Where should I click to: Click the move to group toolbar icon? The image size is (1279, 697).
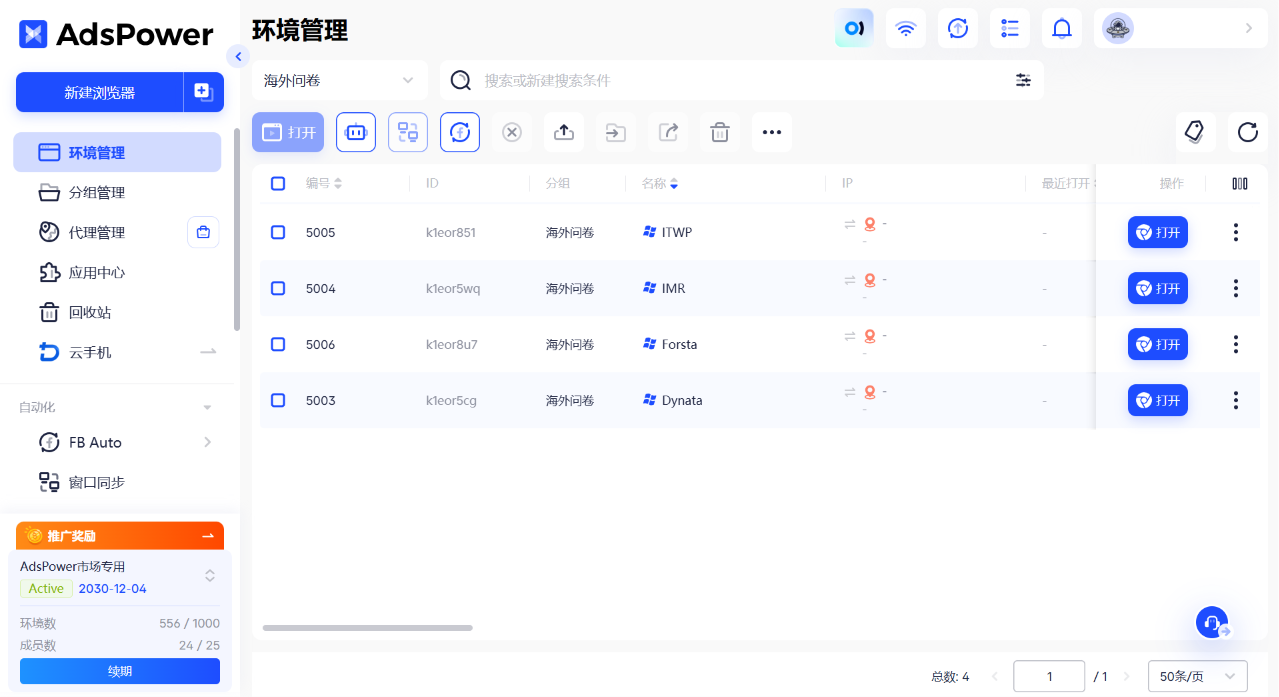(x=616, y=132)
